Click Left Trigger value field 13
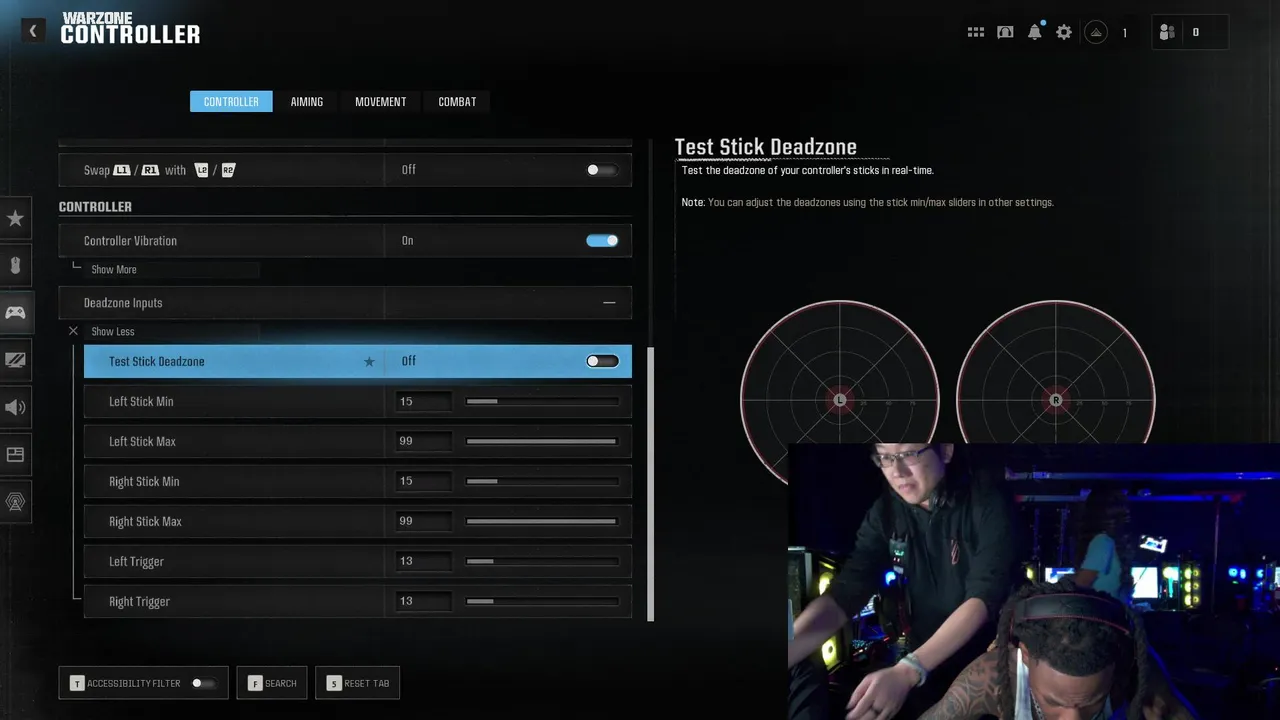The width and height of the screenshot is (1280, 720). tap(423, 561)
